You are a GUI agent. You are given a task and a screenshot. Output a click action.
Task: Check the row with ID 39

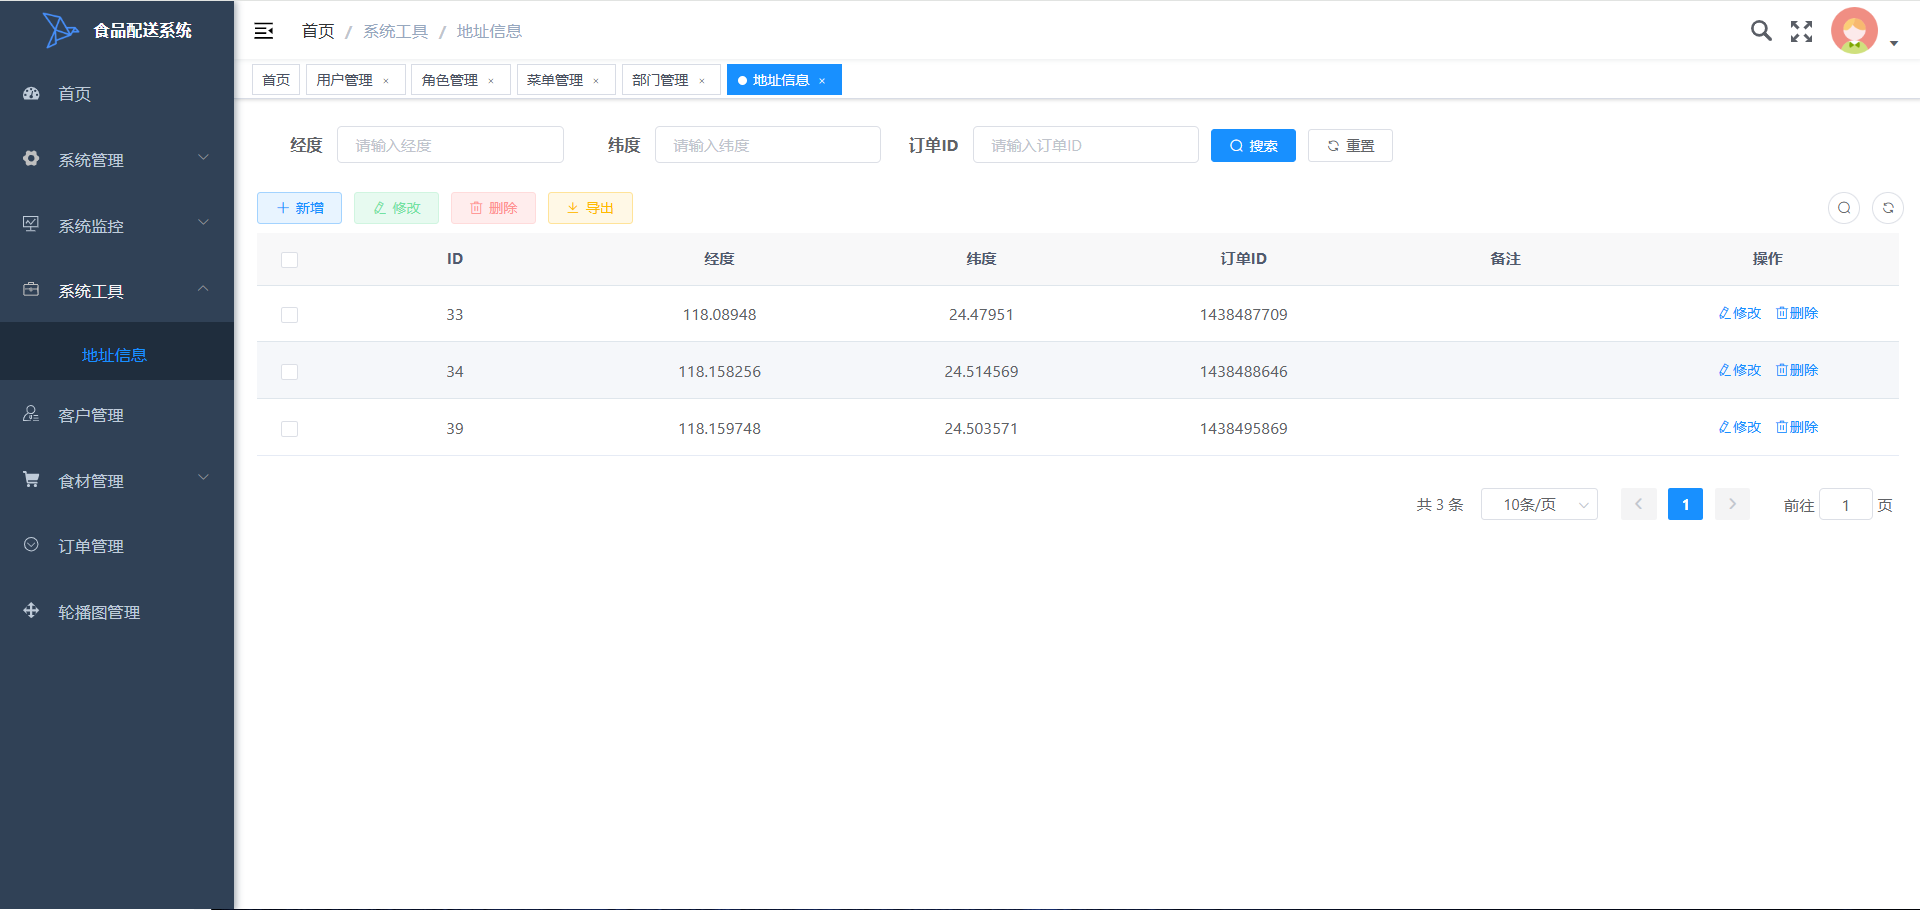290,429
